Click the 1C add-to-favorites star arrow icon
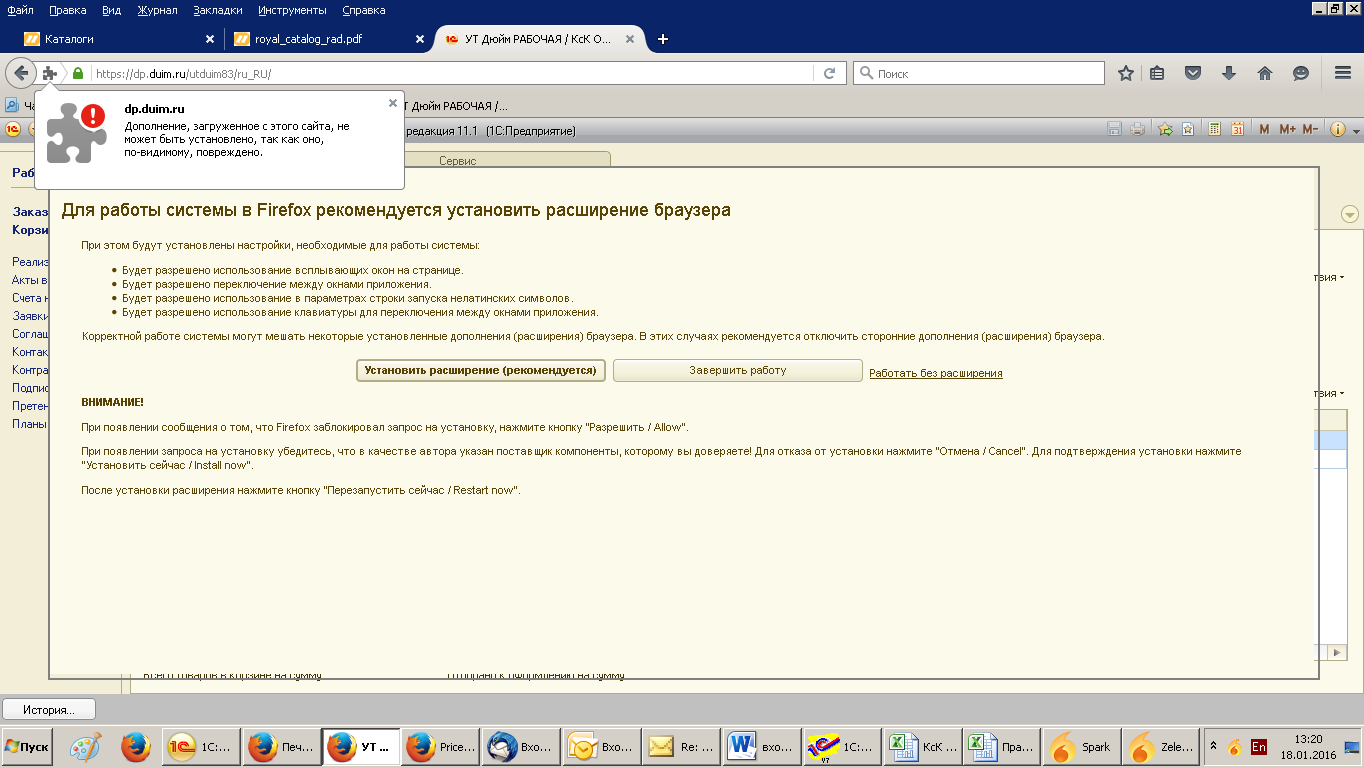Screen dimensions: 1364x768 (1165, 129)
